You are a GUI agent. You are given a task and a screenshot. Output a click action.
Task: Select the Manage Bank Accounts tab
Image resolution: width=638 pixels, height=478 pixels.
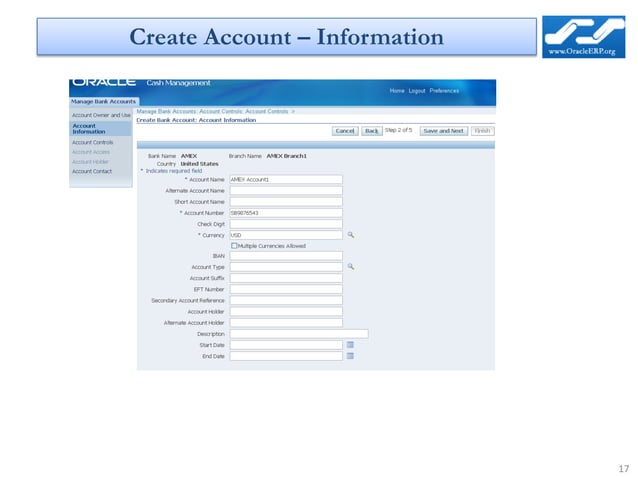pos(103,101)
